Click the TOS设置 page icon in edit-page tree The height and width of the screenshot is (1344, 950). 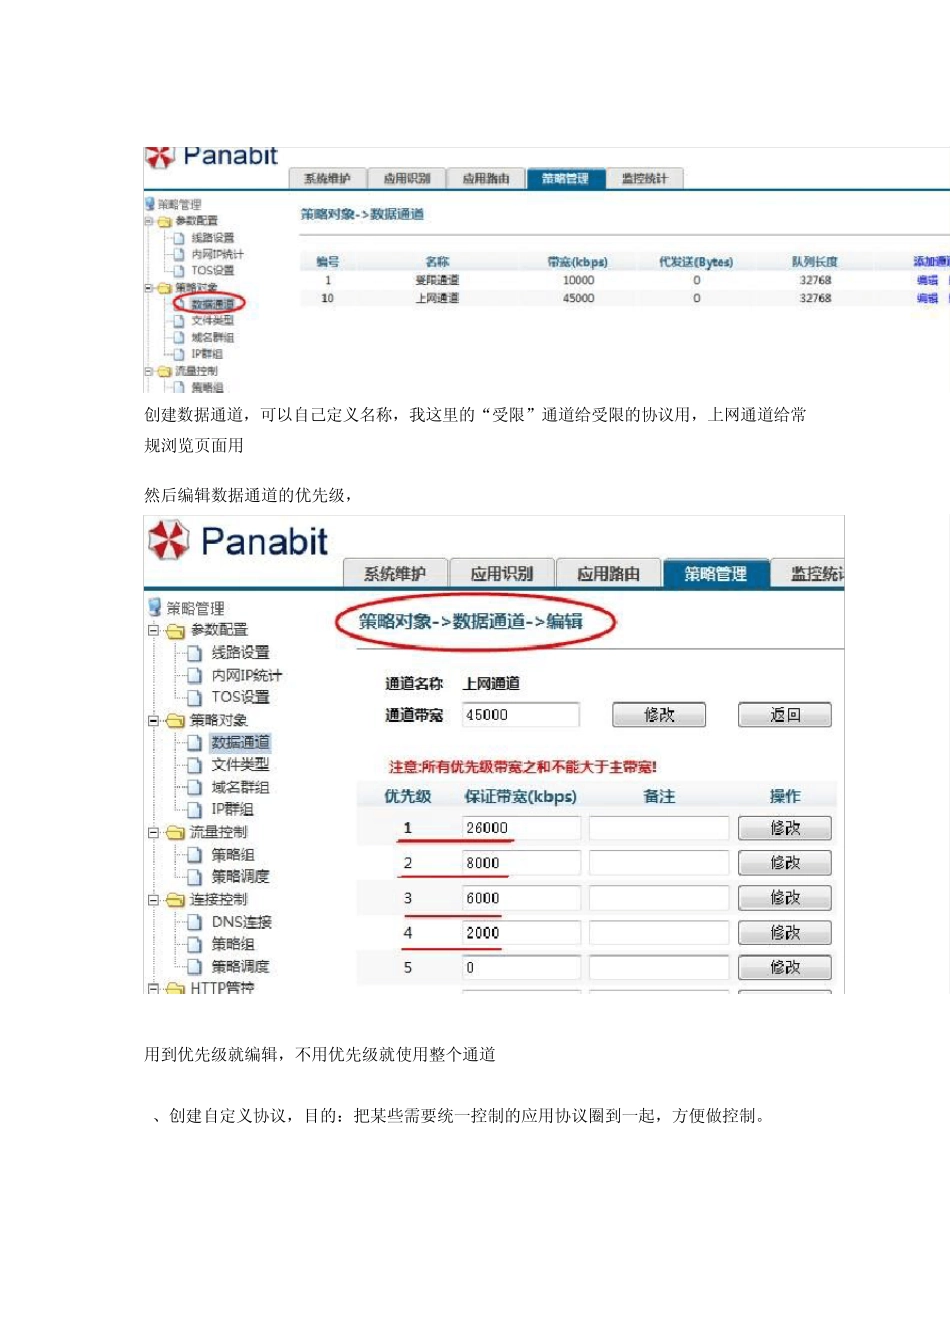(195, 697)
